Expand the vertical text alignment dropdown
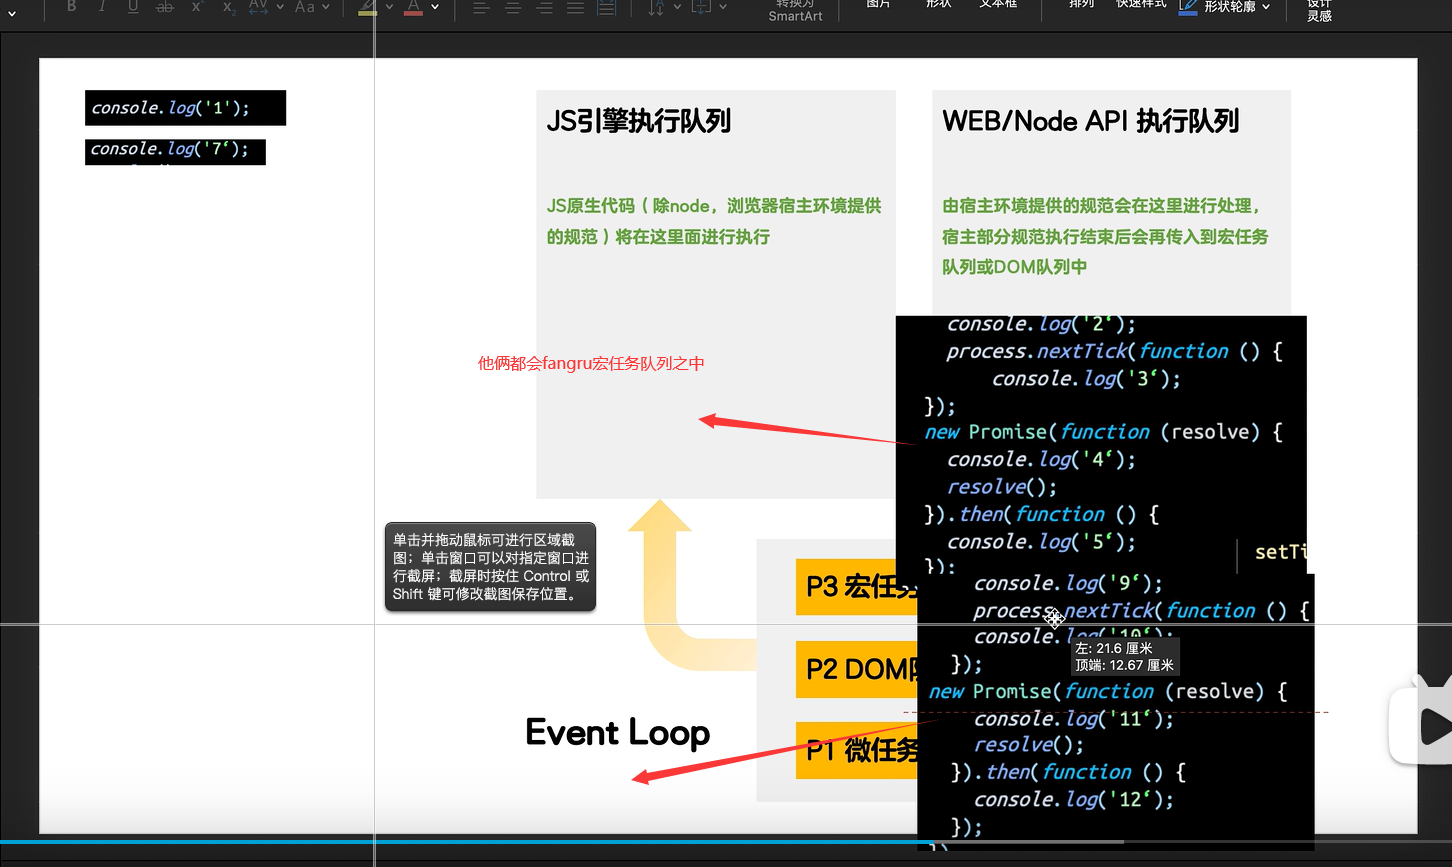The width and height of the screenshot is (1452, 867). point(723,7)
